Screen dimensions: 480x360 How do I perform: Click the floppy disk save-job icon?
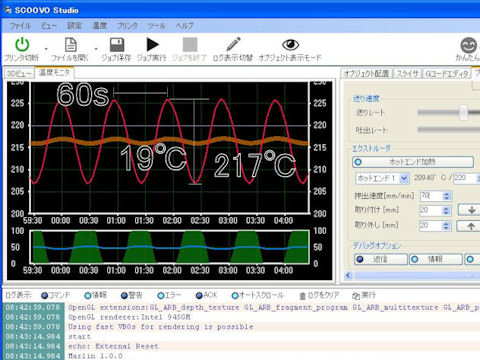[117, 45]
